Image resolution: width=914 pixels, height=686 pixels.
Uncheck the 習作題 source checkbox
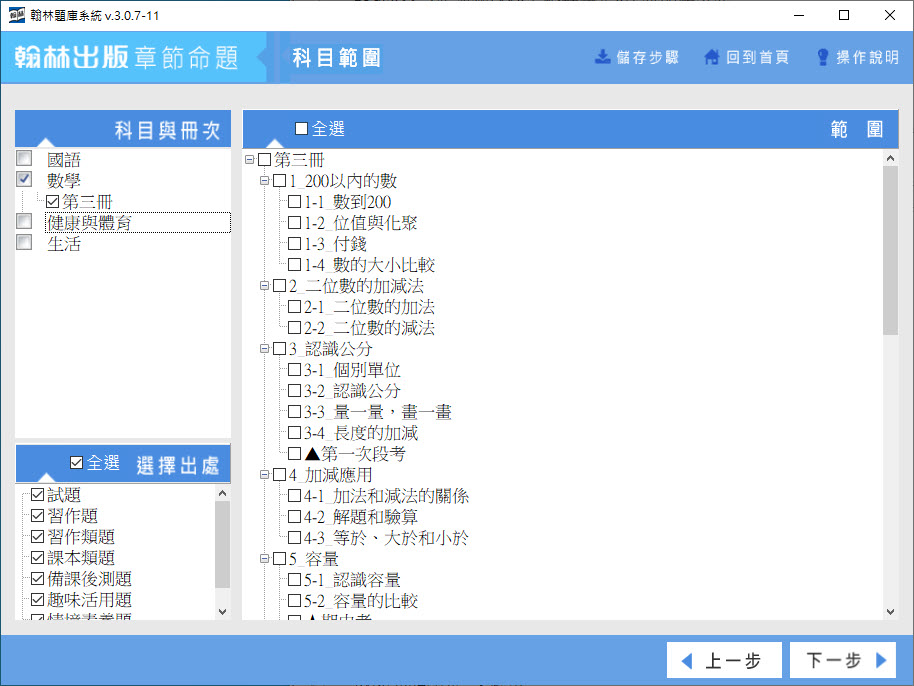(x=38, y=516)
